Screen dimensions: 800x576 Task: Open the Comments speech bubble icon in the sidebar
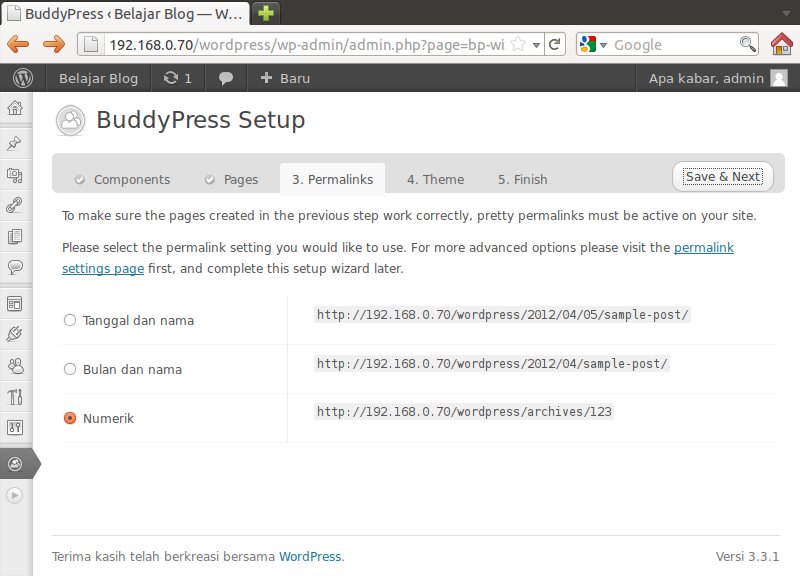pyautogui.click(x=15, y=267)
